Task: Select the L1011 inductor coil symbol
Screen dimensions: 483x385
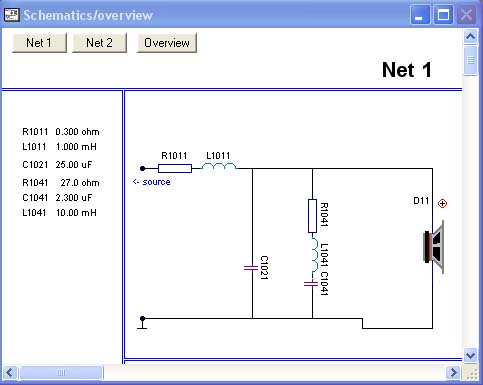Action: click(219, 166)
